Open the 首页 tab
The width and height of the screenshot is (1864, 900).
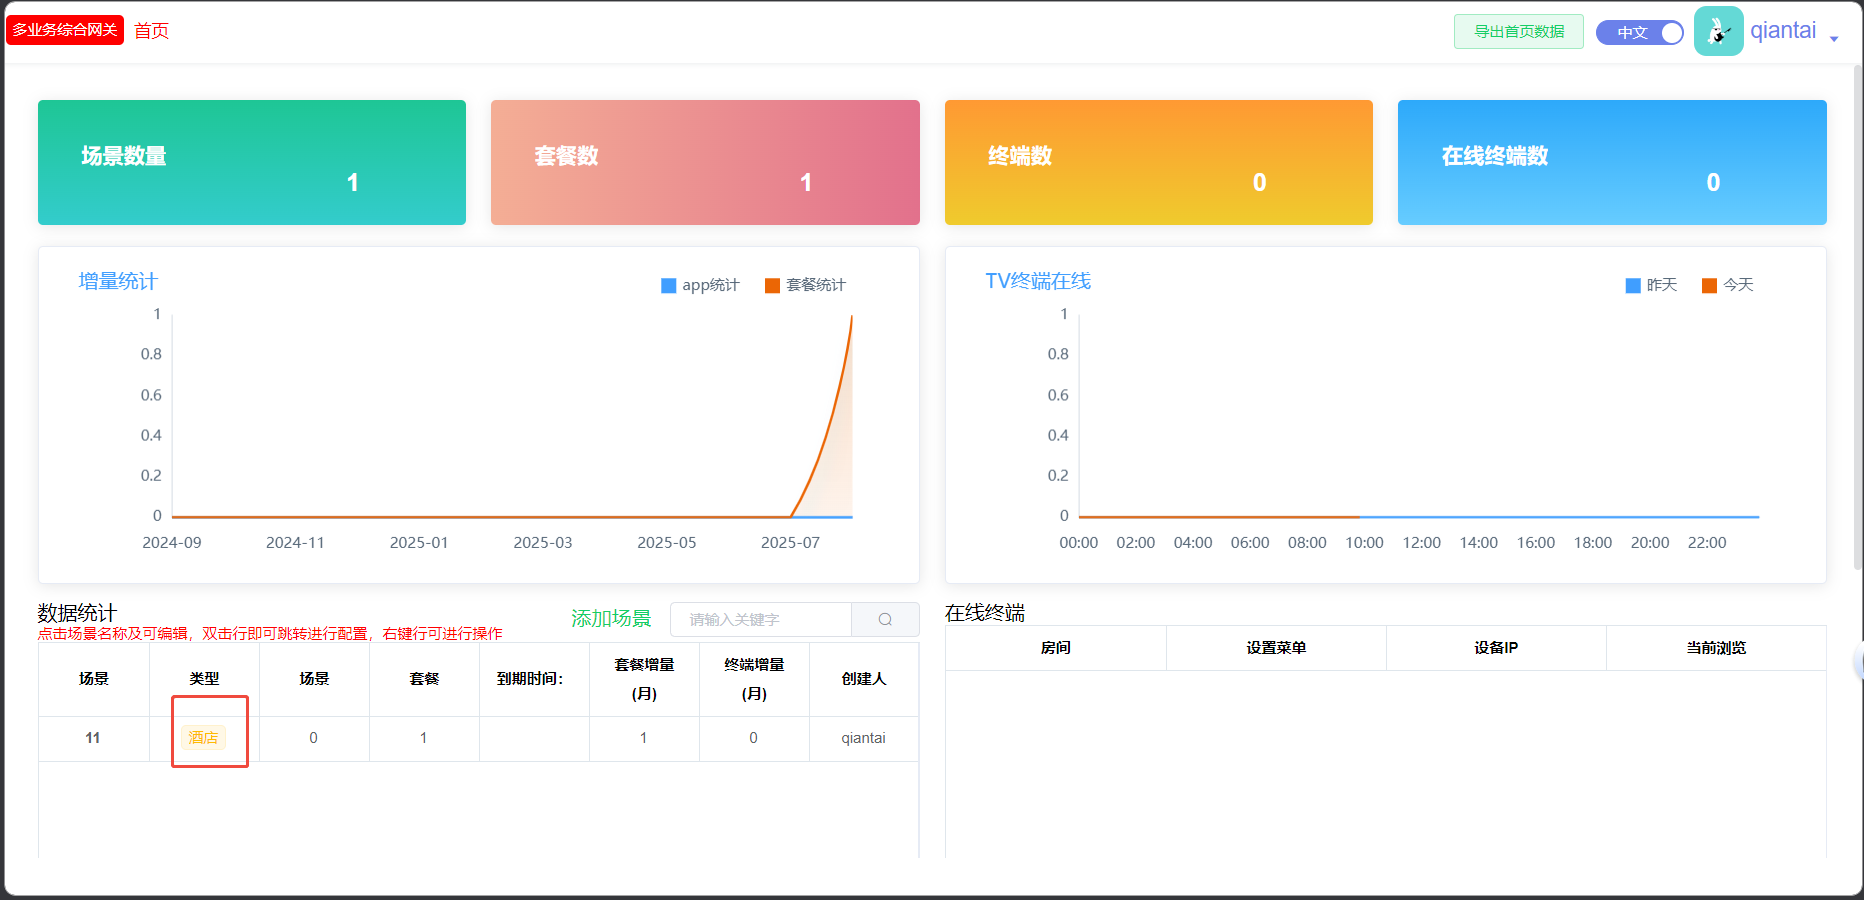pos(152,31)
